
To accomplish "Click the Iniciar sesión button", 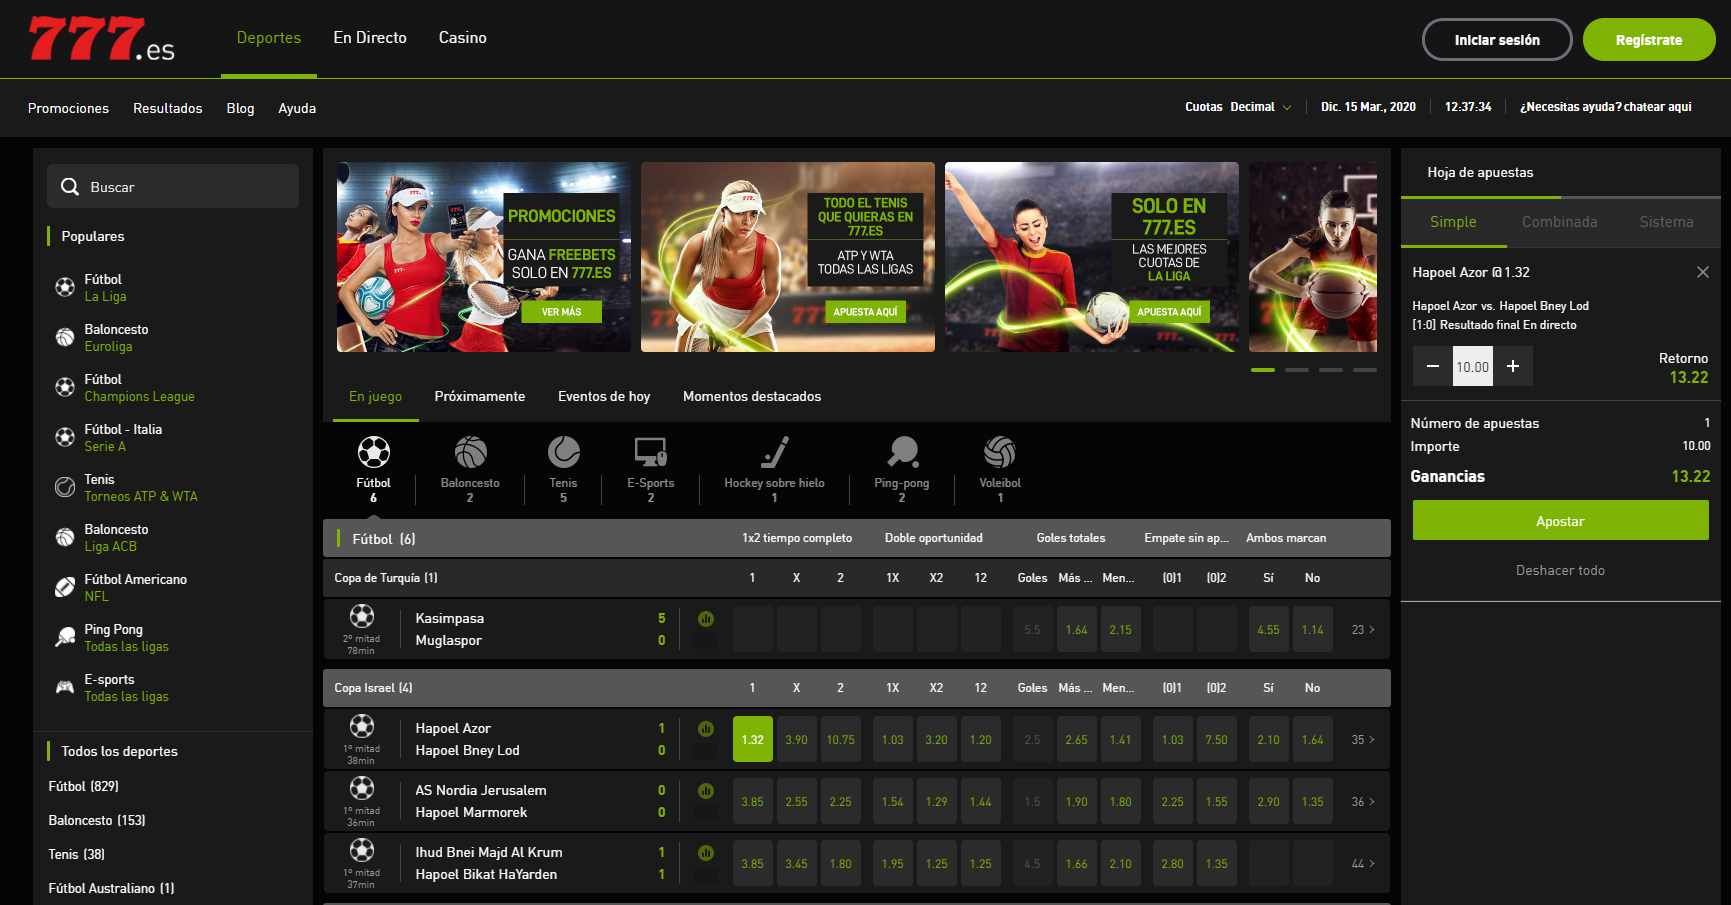I will 1497,40.
